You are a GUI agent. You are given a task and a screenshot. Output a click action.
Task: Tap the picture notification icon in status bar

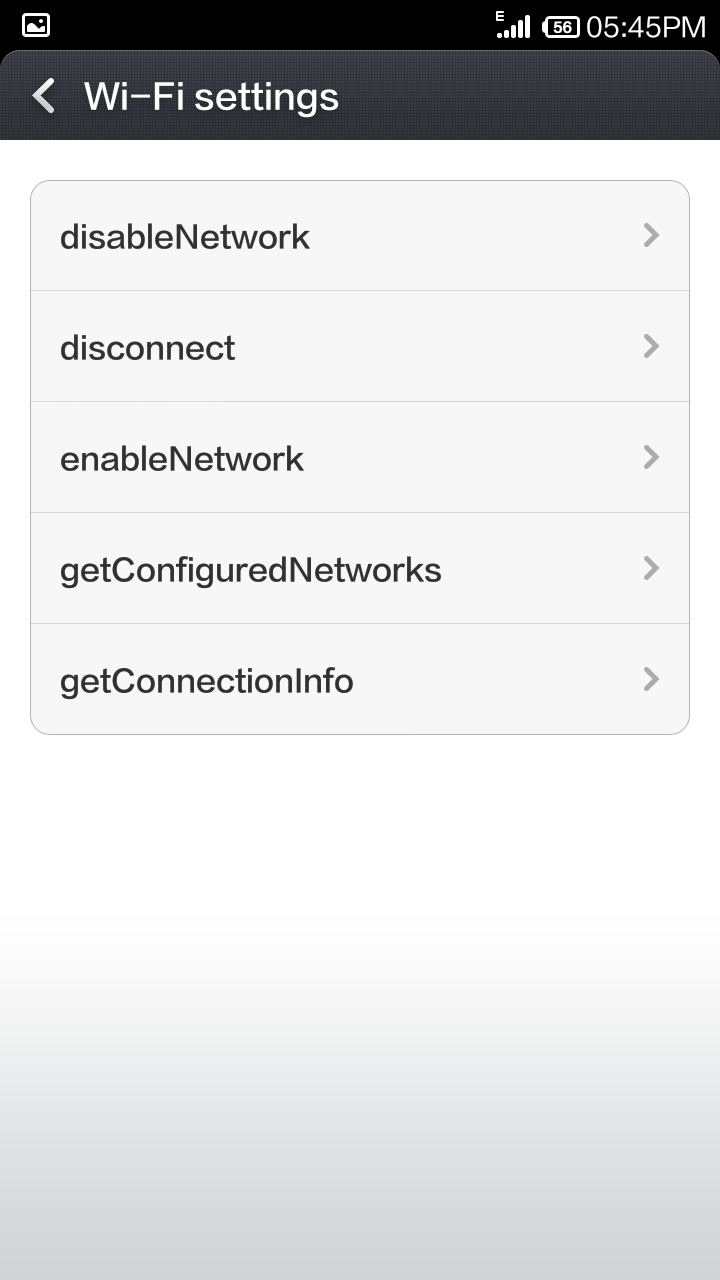[x=36, y=25]
